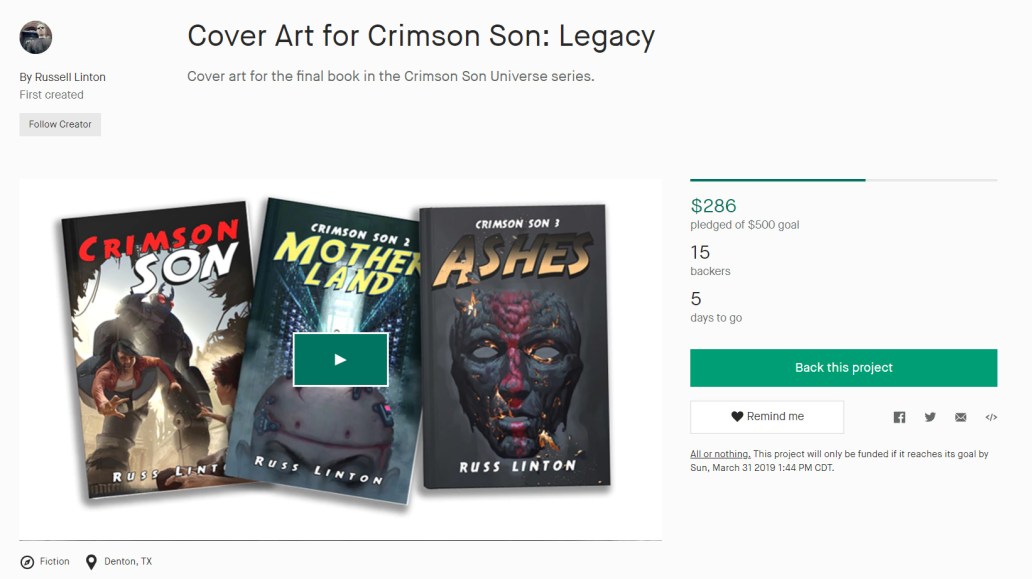Toggle the Remind me reminder

point(766,417)
